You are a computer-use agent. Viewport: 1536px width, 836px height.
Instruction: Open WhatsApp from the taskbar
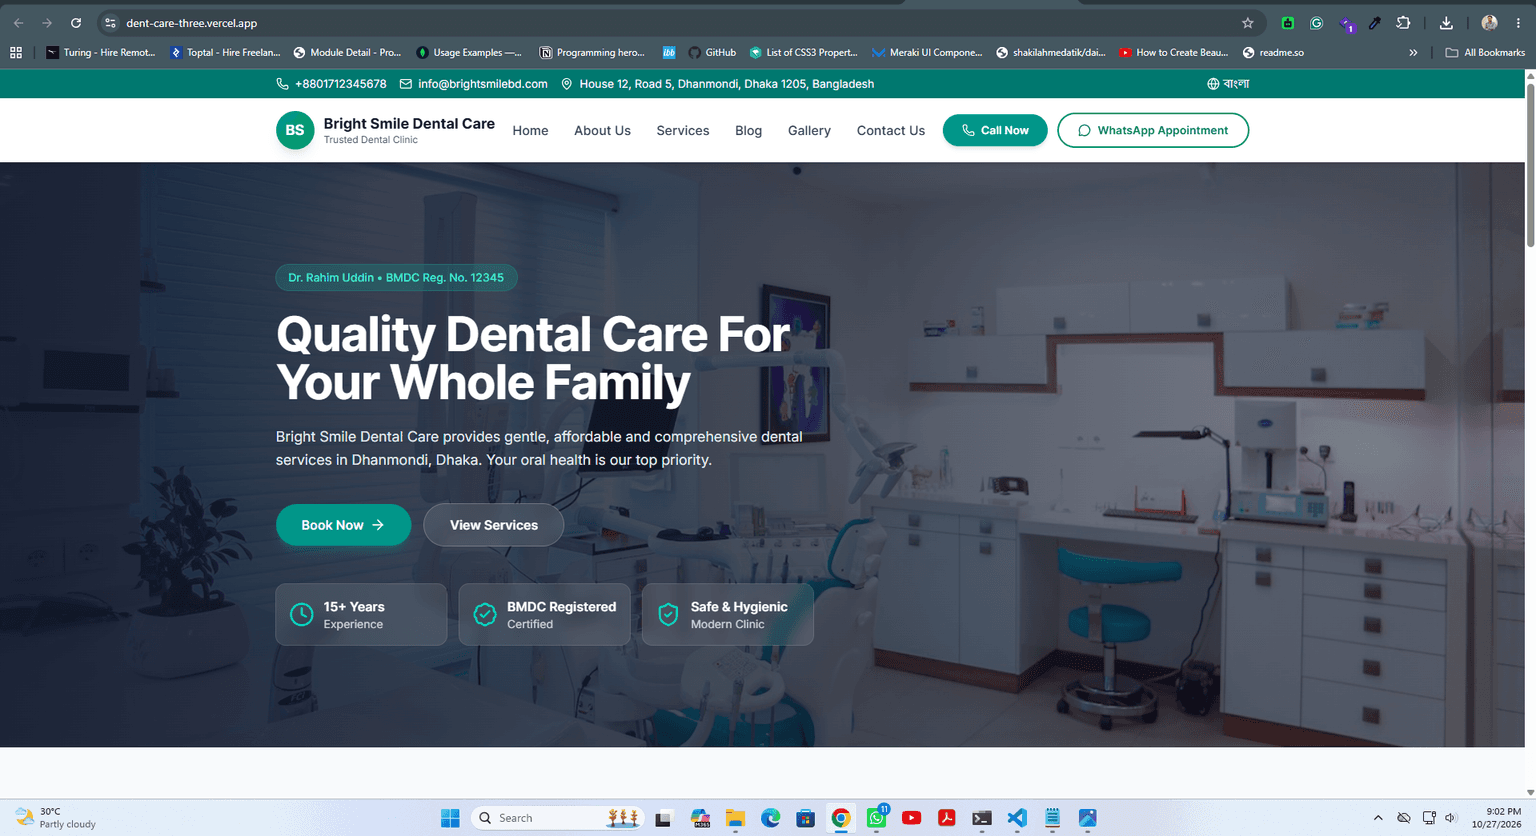877,818
